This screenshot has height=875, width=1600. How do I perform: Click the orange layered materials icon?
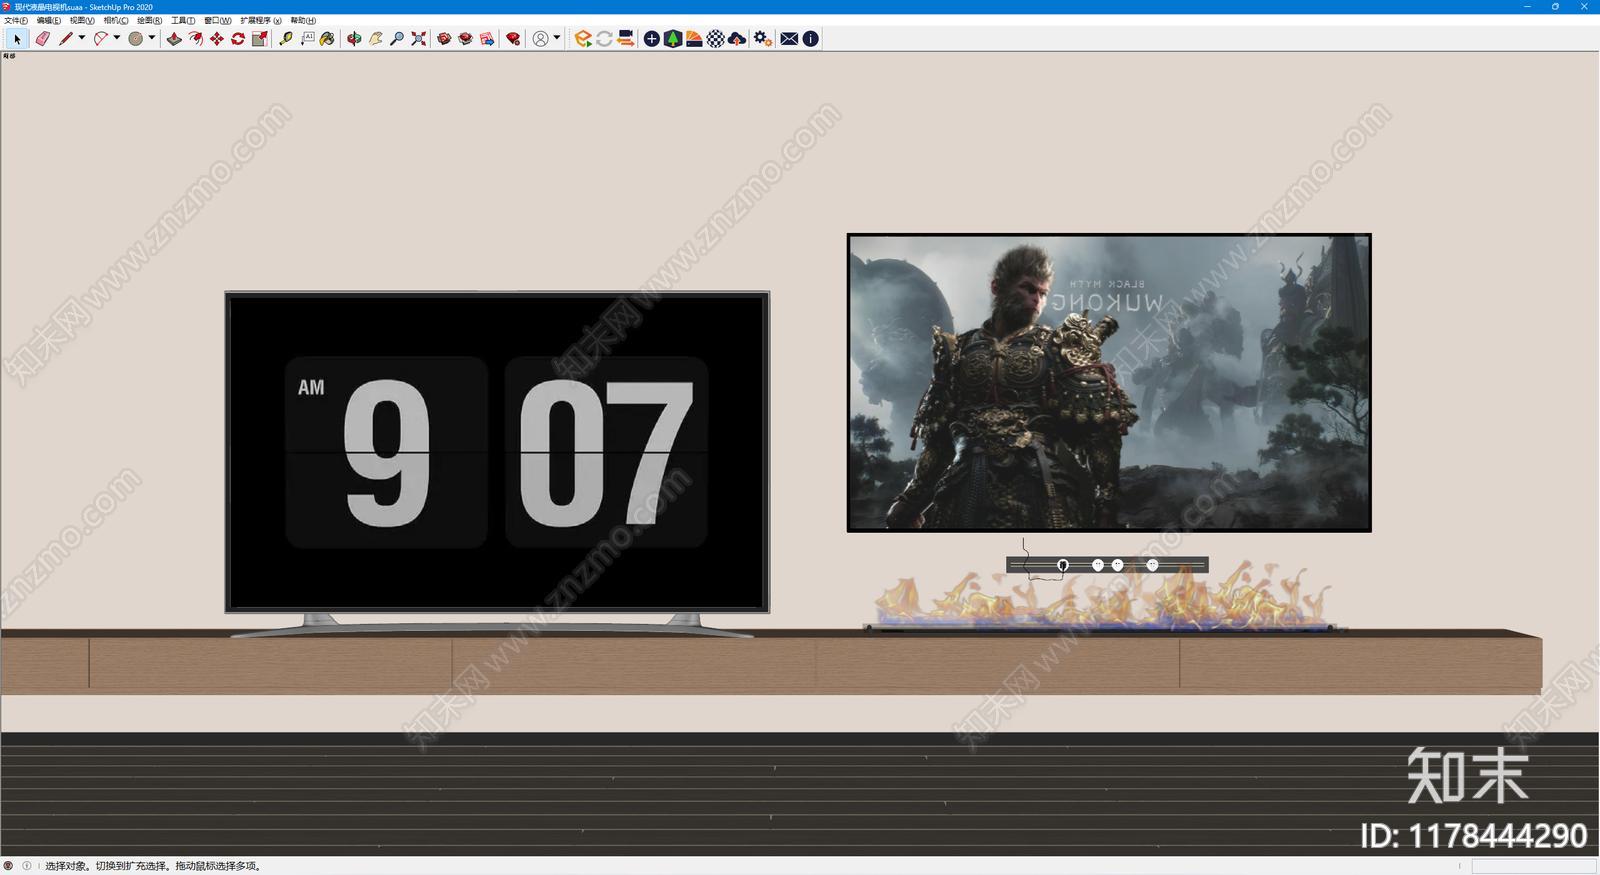(694, 39)
